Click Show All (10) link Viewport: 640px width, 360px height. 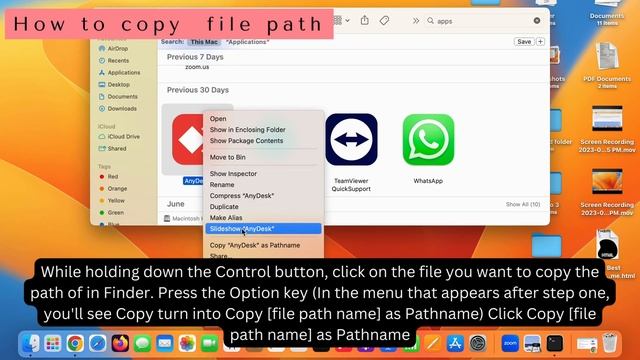click(523, 204)
